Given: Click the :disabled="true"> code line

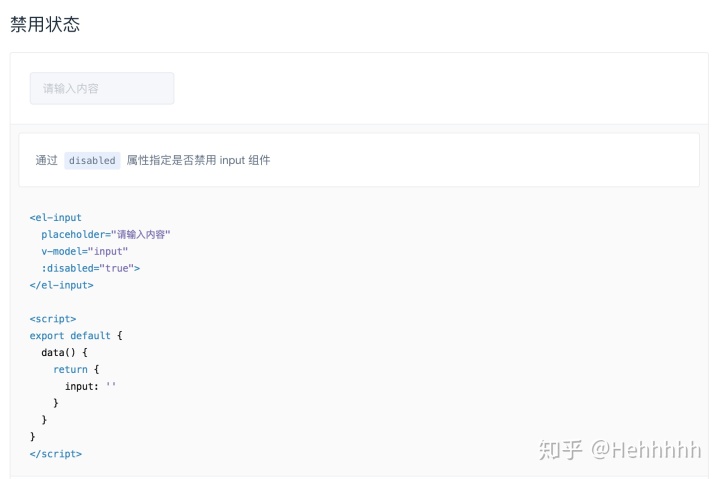Looking at the screenshot, I should pos(90,268).
